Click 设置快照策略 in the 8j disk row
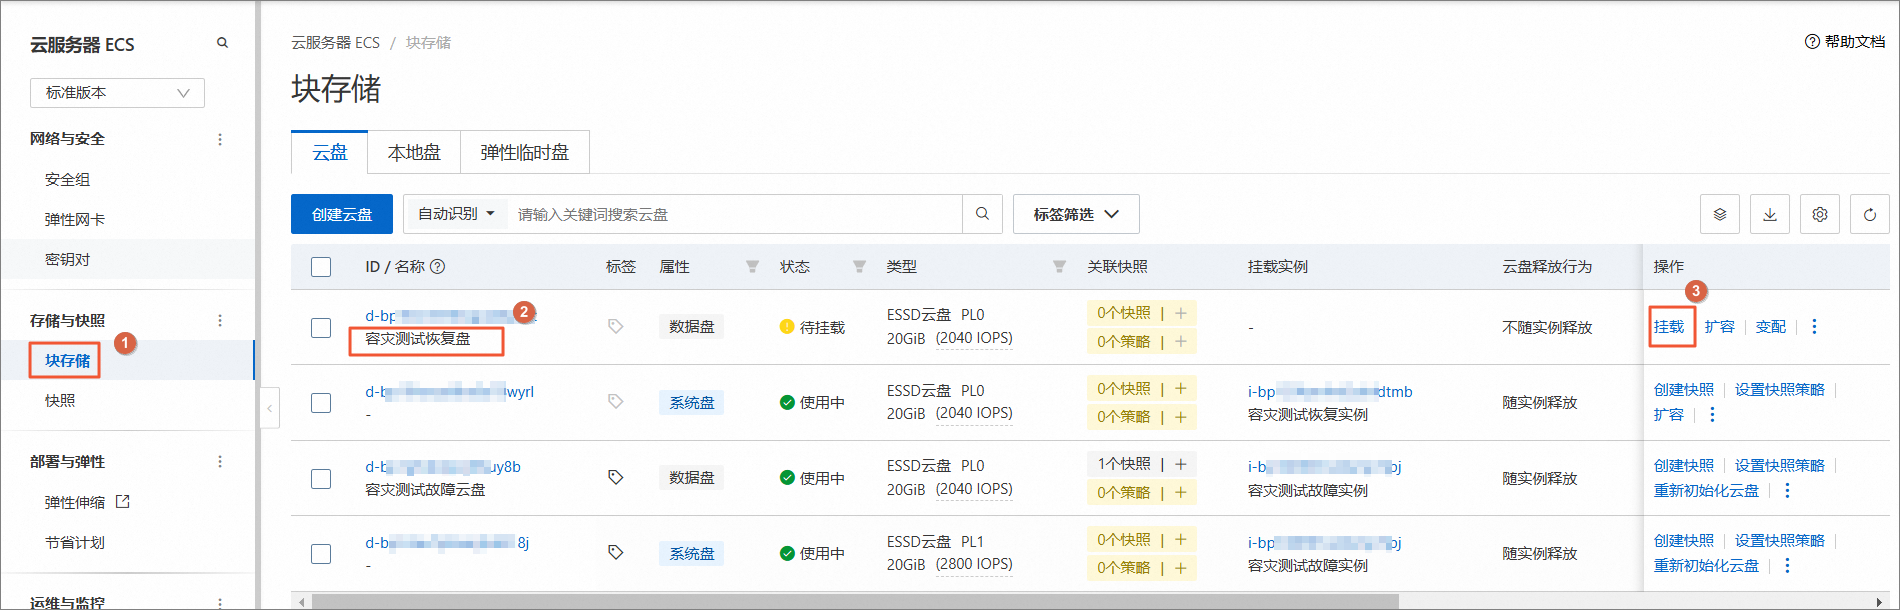 click(x=1780, y=540)
